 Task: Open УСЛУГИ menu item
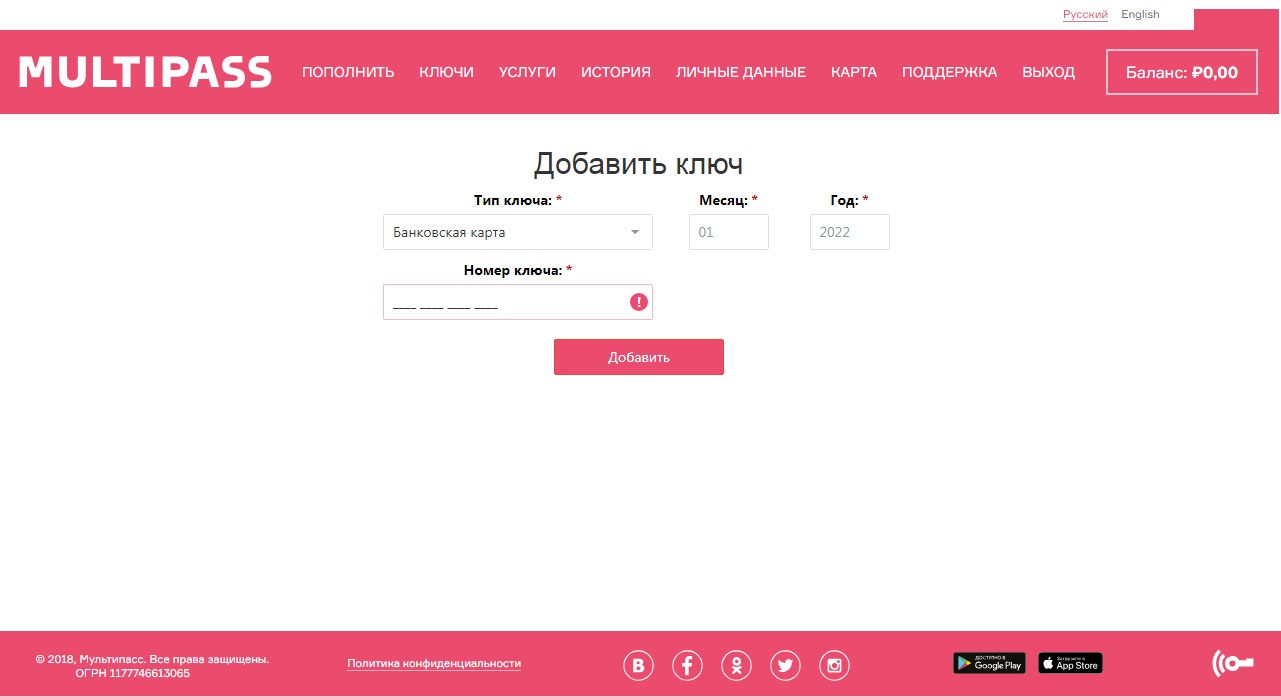click(527, 72)
